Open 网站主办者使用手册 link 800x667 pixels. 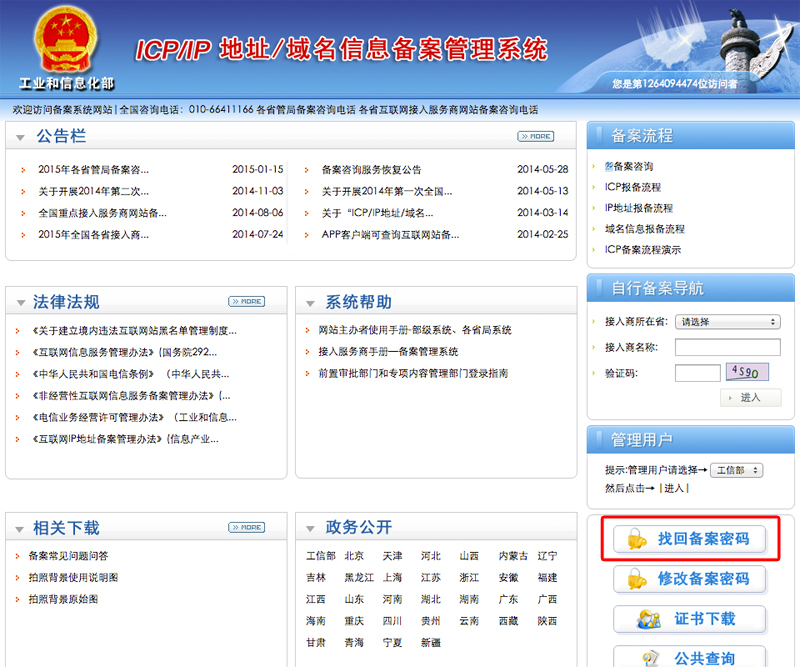pos(415,330)
